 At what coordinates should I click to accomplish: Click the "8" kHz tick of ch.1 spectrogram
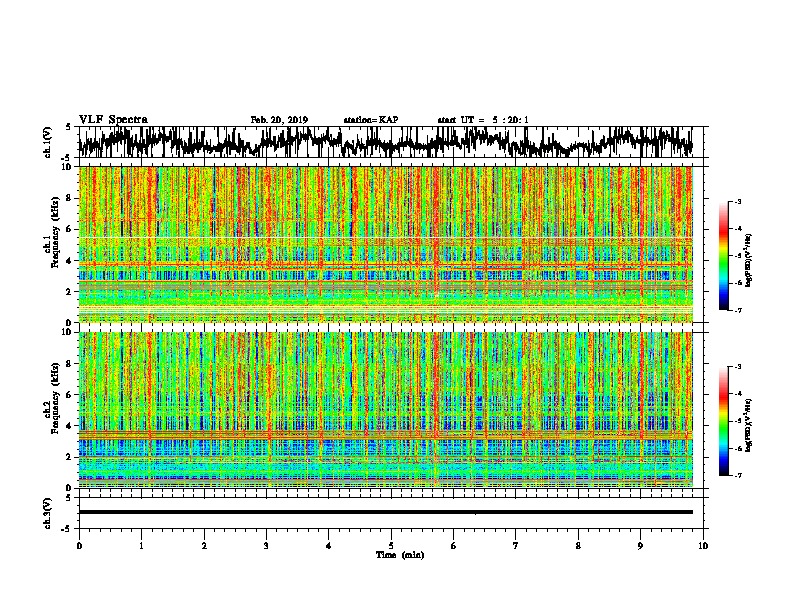coord(70,198)
